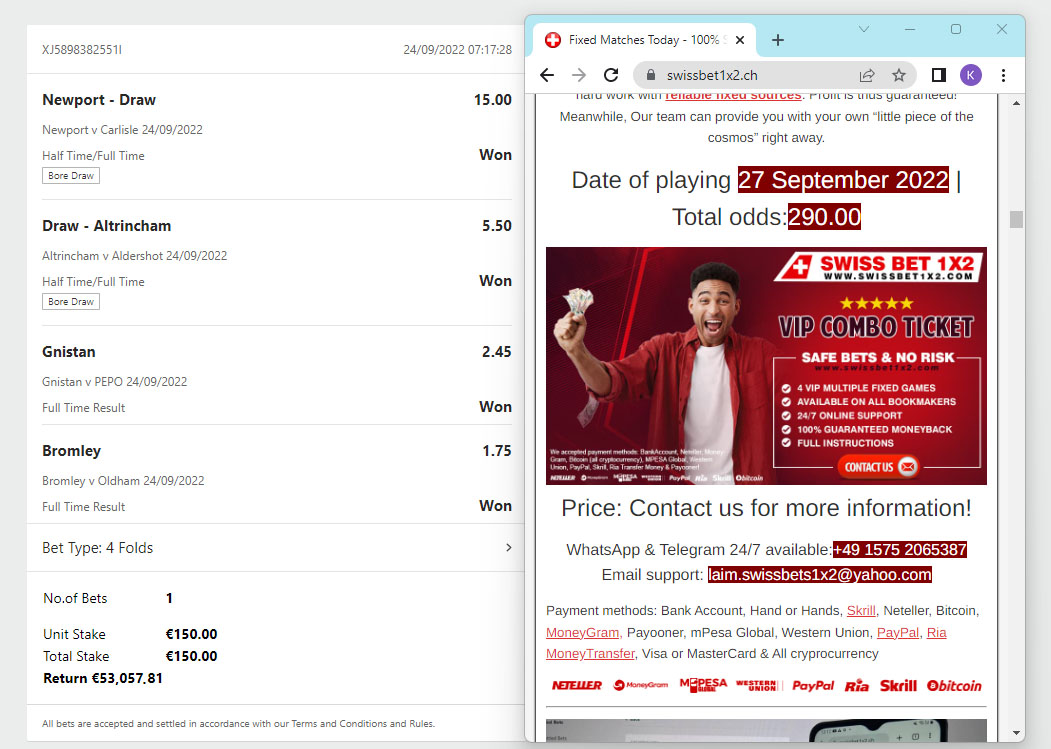The width and height of the screenshot is (1051, 749).
Task: Bookmark this page with the star icon
Action: click(899, 75)
